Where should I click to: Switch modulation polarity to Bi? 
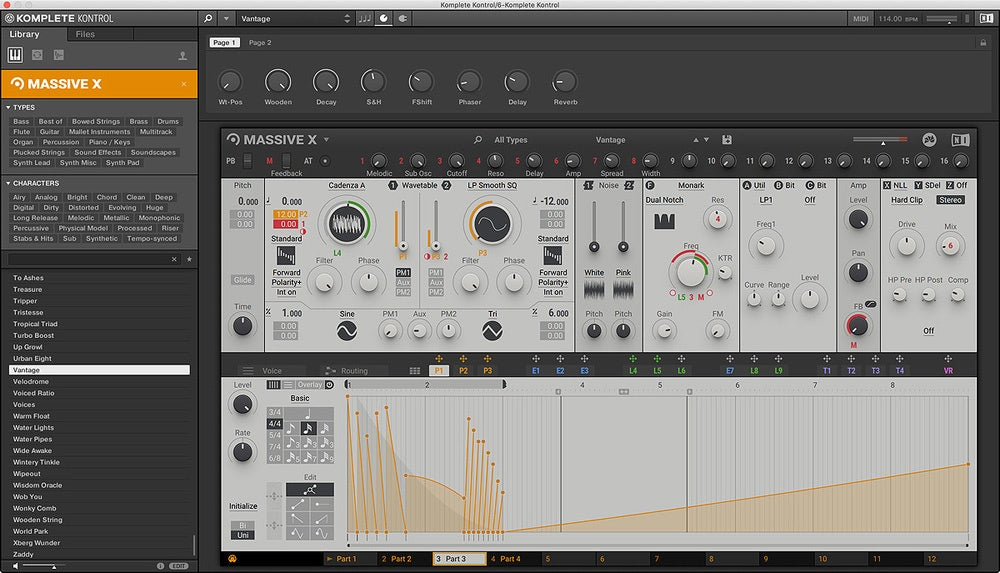coord(242,526)
